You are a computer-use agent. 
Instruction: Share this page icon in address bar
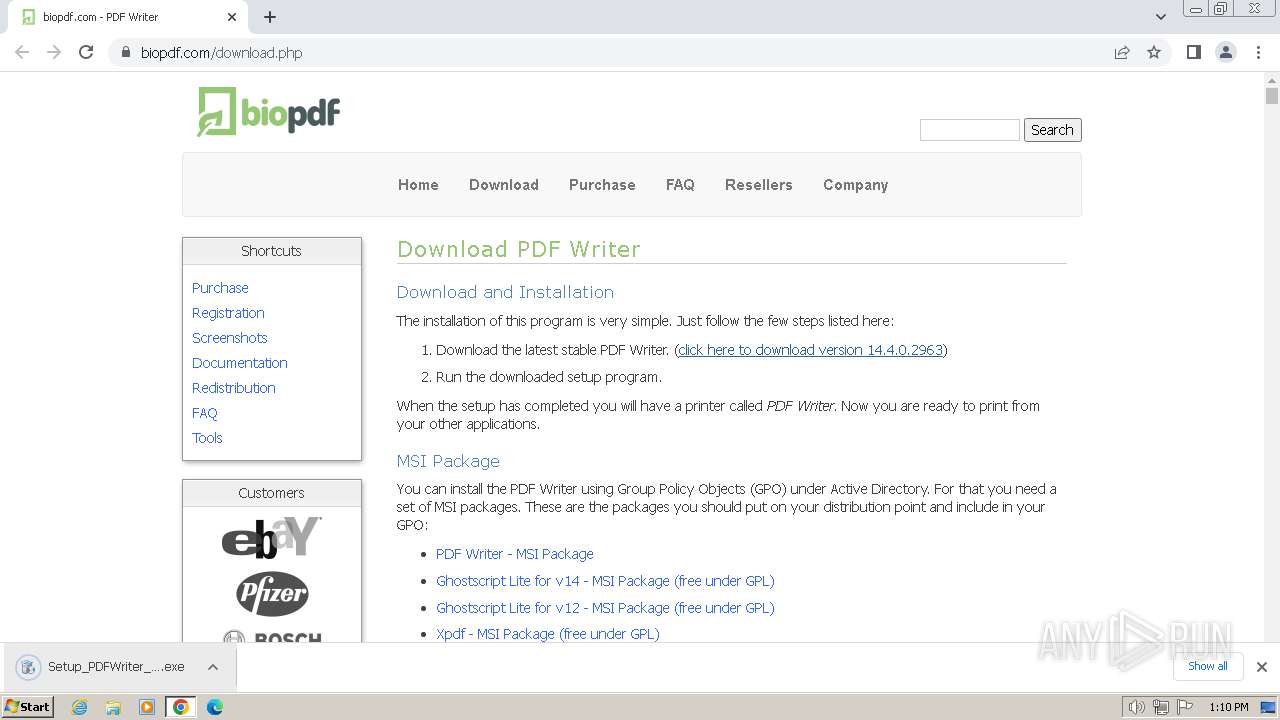[1122, 52]
